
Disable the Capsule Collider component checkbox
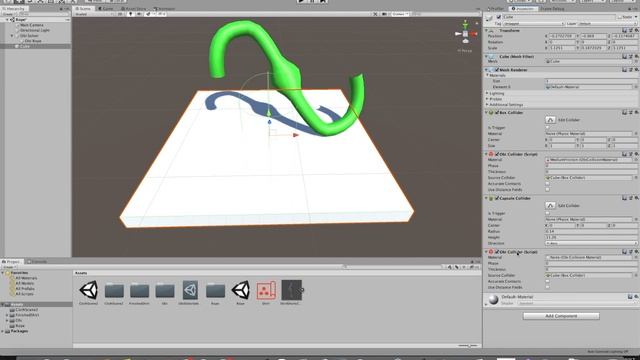(x=497, y=198)
